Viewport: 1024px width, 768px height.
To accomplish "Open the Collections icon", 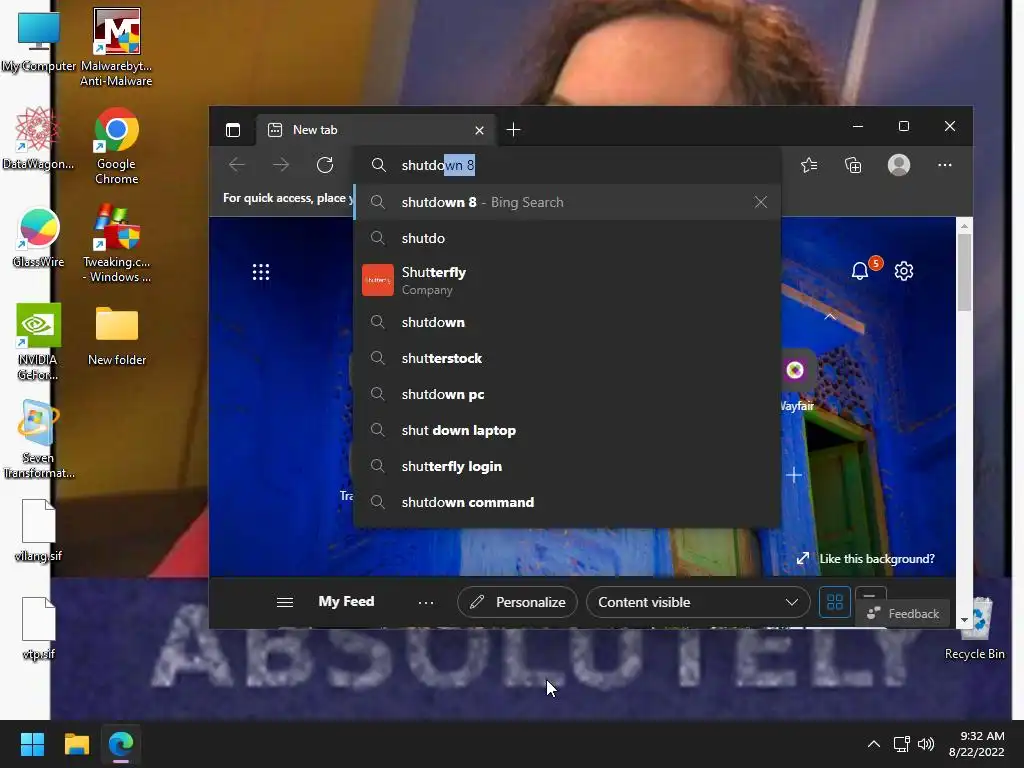I will coord(853,165).
